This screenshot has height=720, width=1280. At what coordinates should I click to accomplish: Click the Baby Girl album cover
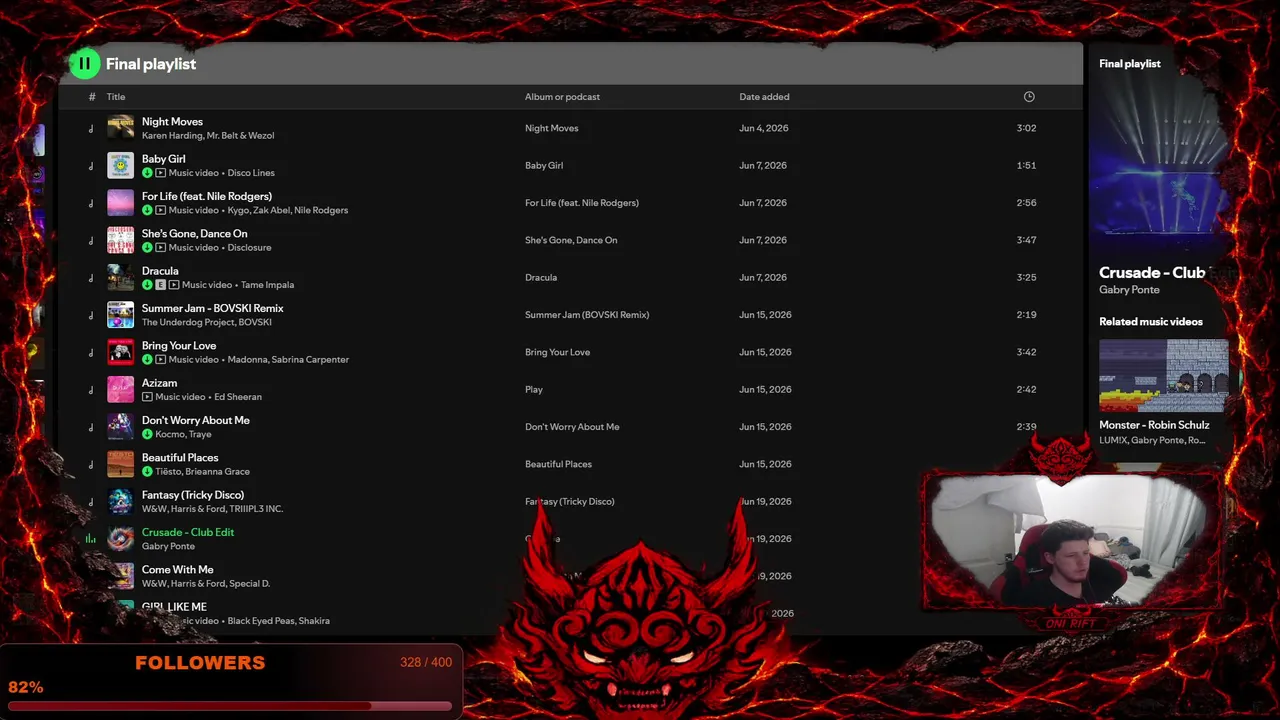[x=120, y=165]
